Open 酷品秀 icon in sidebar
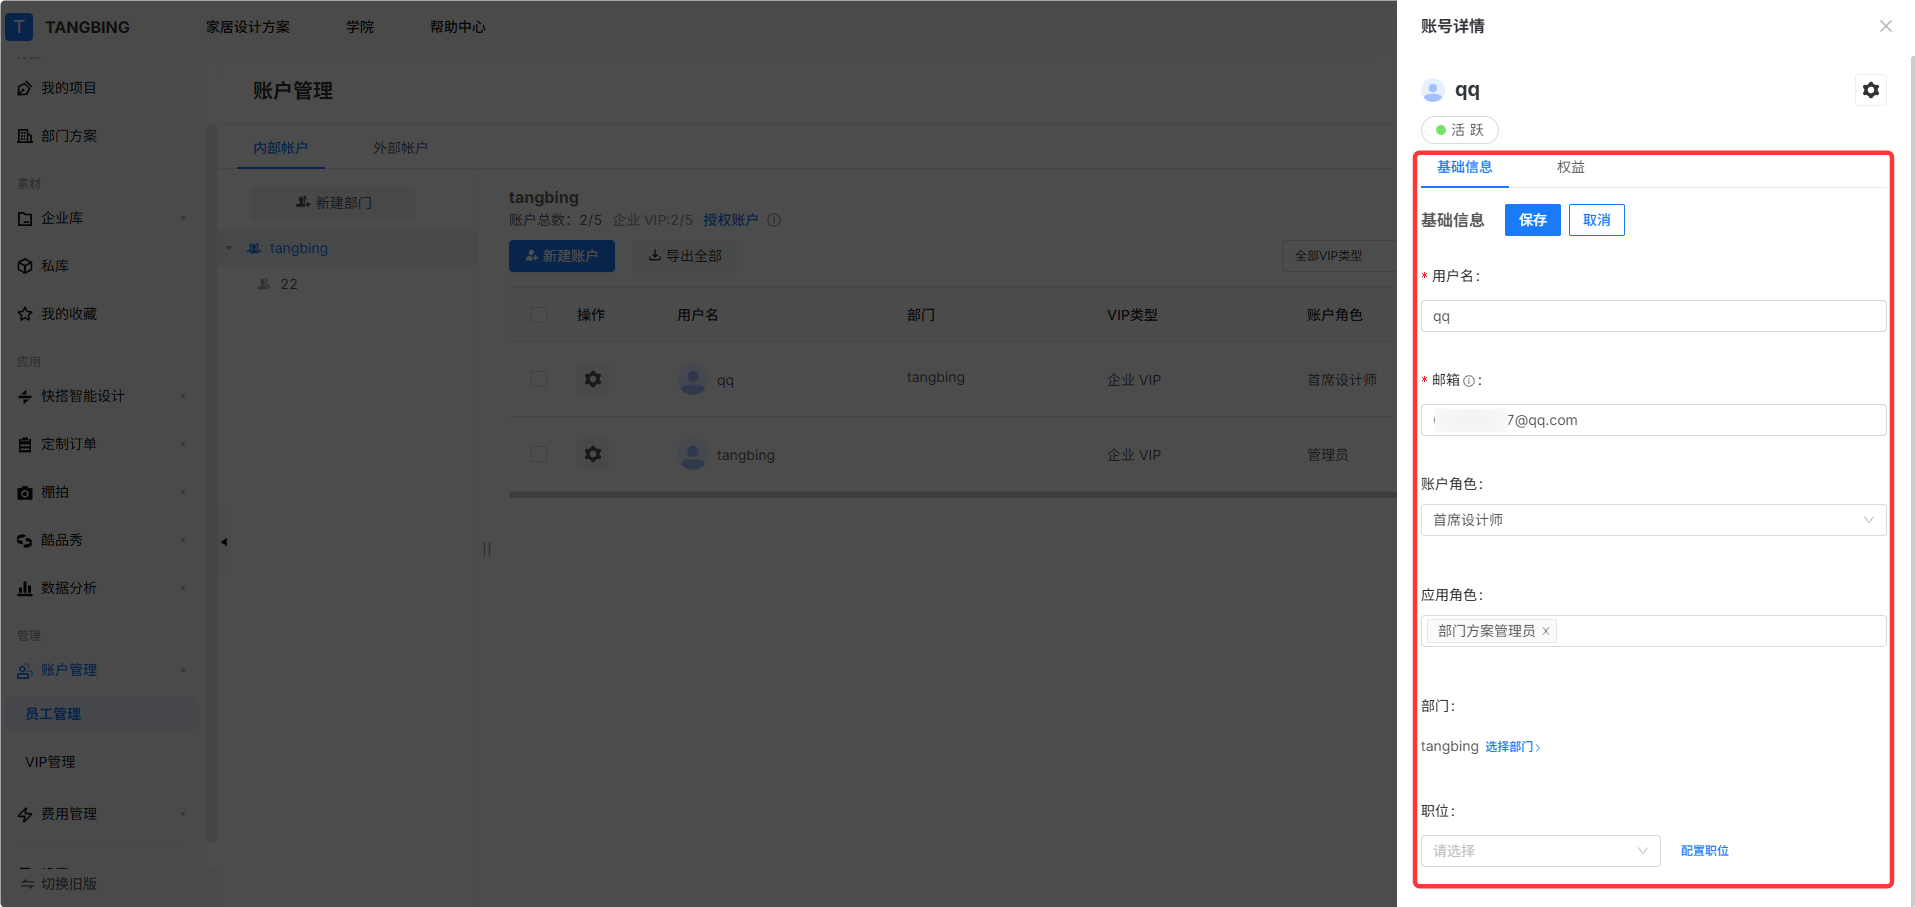Viewport: 1915px width, 907px height. pos(25,540)
